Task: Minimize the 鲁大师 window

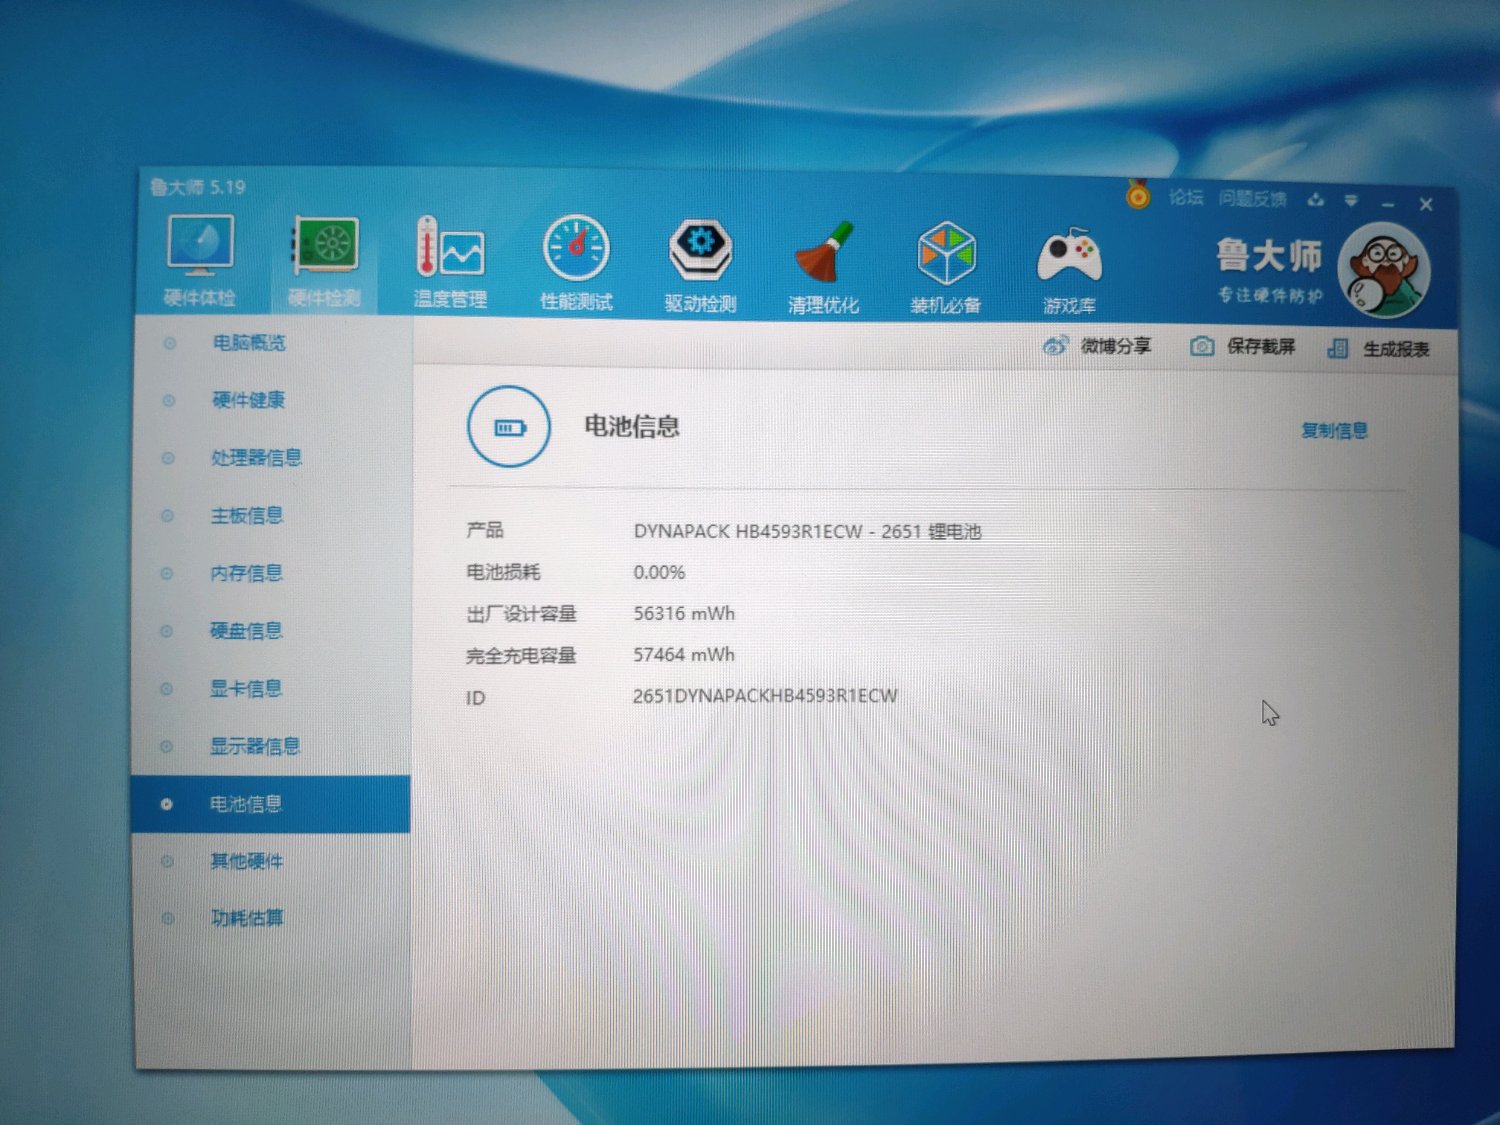Action: click(x=1388, y=203)
